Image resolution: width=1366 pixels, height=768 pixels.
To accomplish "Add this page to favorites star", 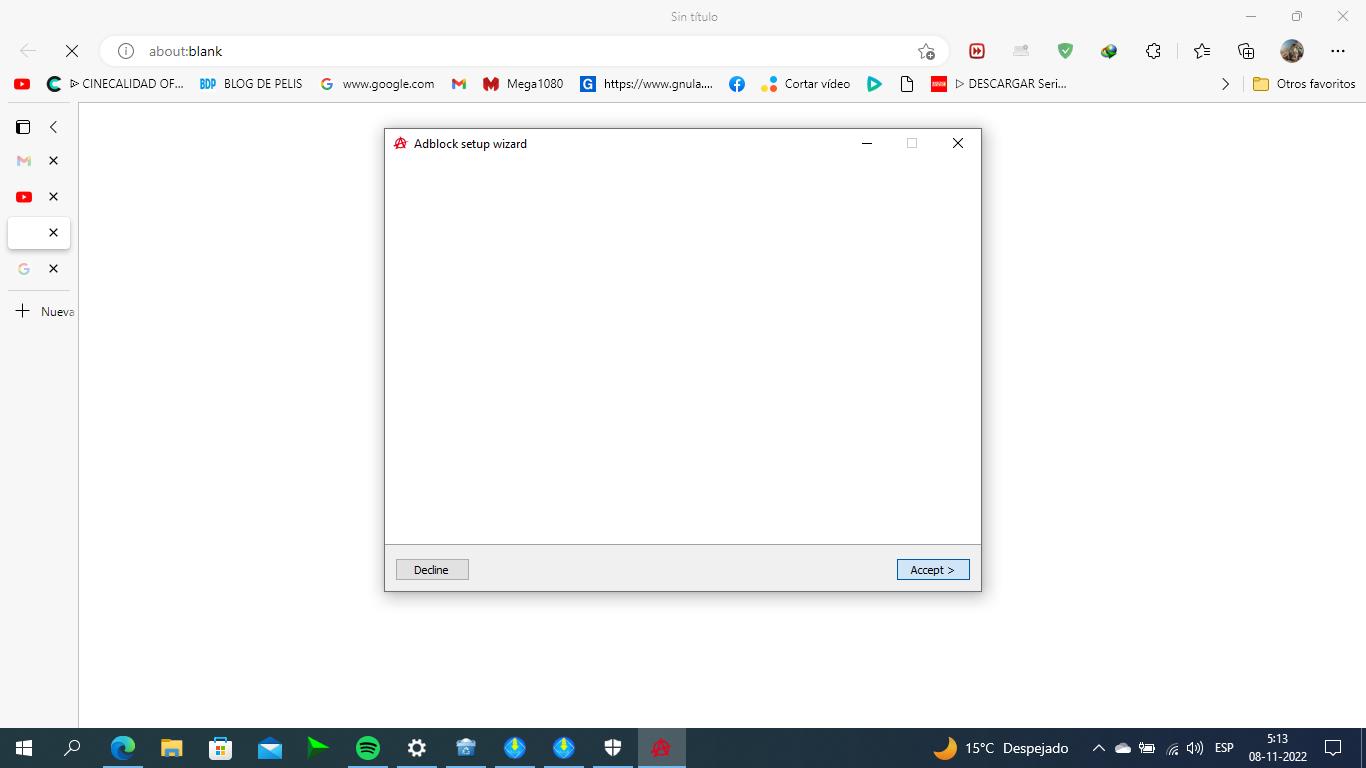I will click(926, 51).
